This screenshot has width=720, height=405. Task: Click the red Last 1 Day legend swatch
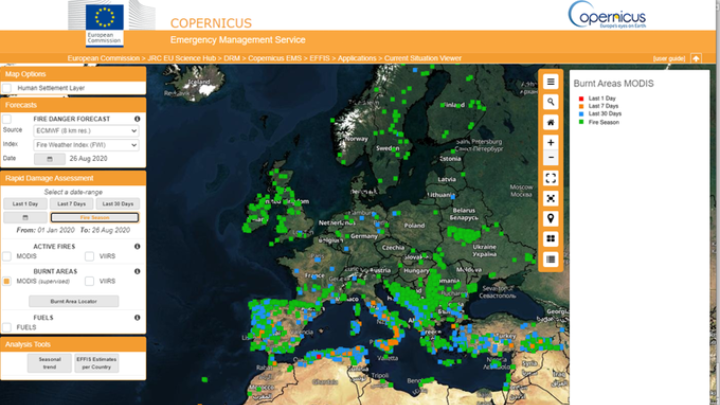(x=581, y=99)
